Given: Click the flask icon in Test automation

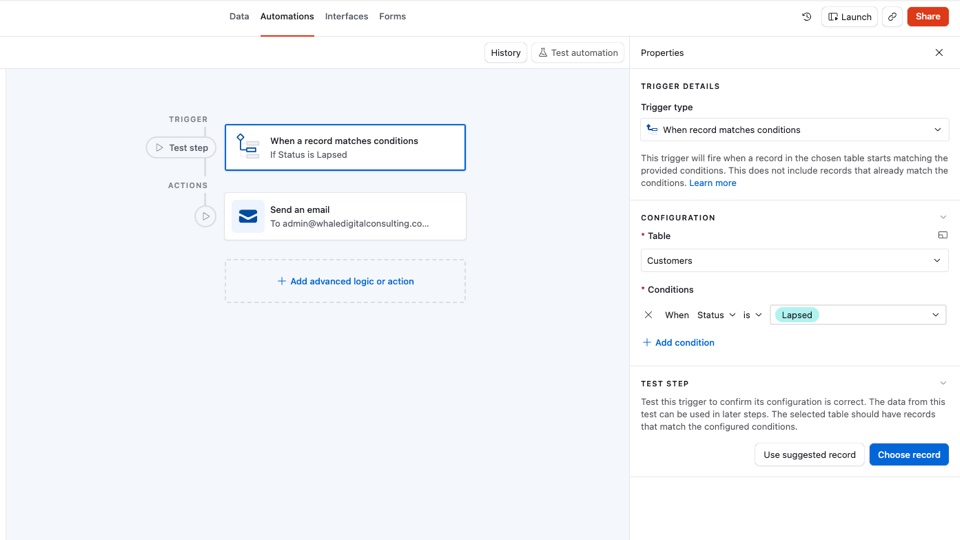Looking at the screenshot, I should coord(542,53).
